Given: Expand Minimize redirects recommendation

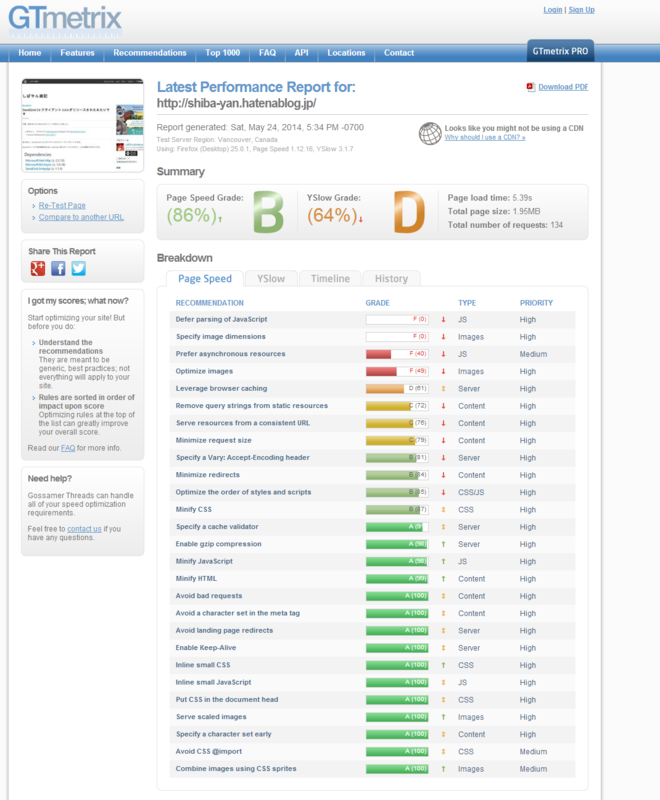Looking at the screenshot, I should click(207, 475).
